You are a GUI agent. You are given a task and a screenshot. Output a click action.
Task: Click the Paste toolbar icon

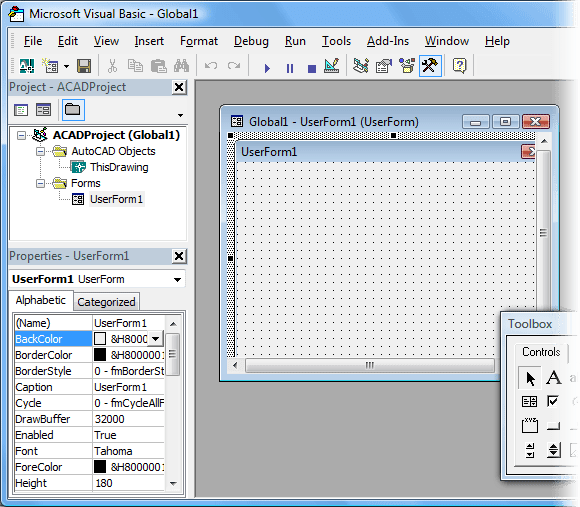[159, 66]
